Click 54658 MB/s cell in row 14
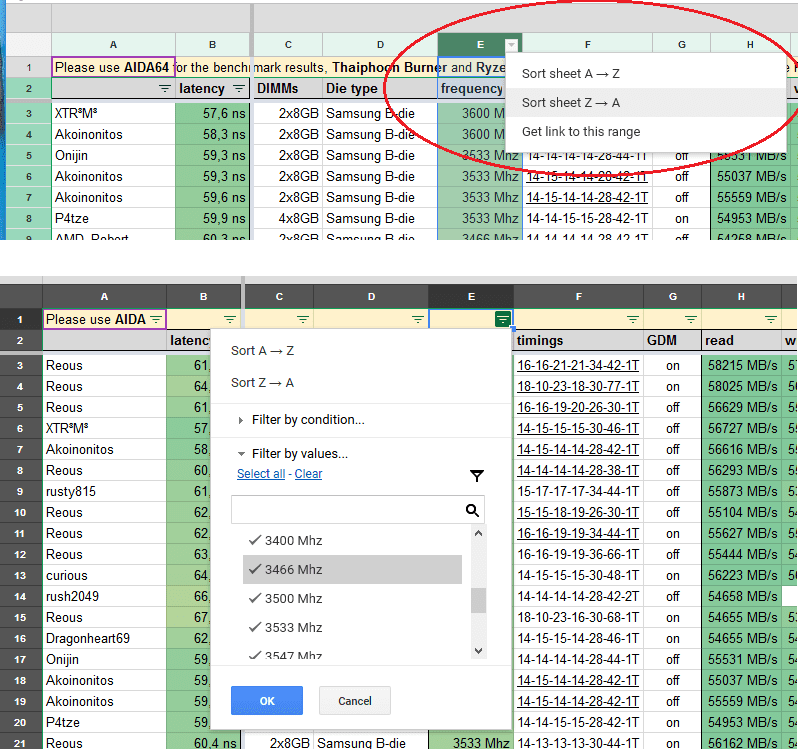The width and height of the screenshot is (798, 750). [742, 596]
